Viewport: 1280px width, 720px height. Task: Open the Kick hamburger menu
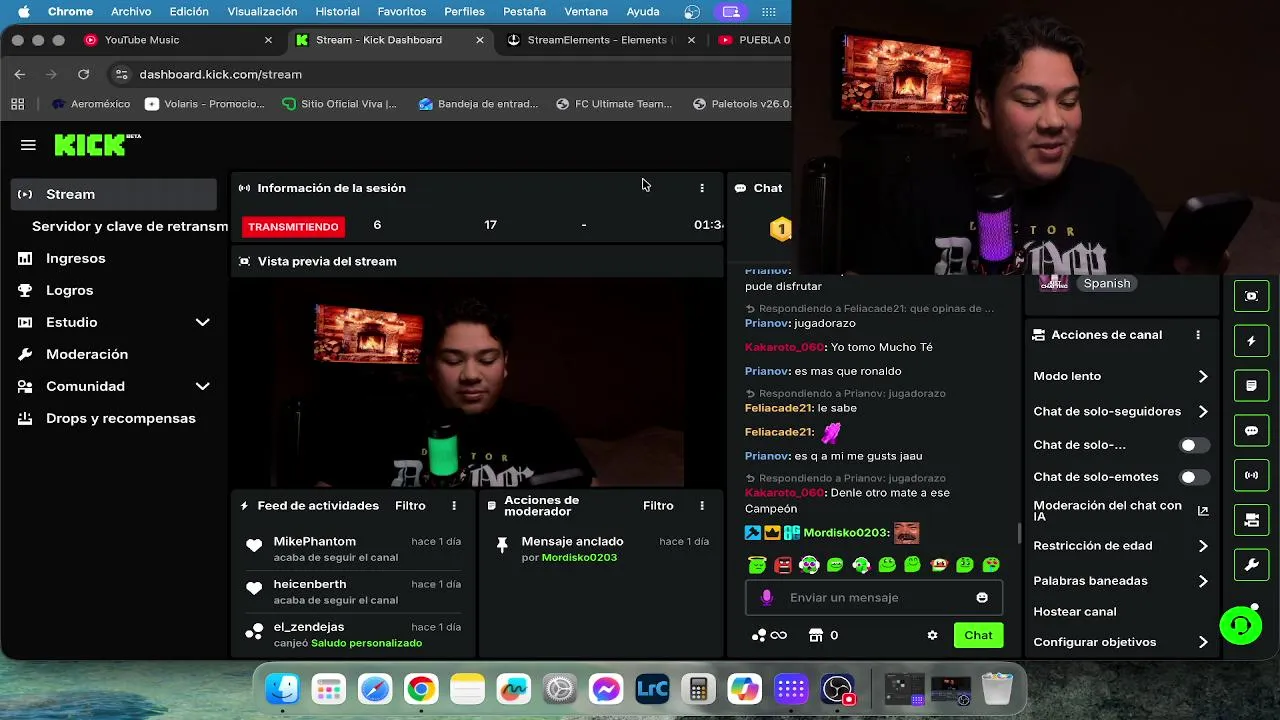pos(28,145)
